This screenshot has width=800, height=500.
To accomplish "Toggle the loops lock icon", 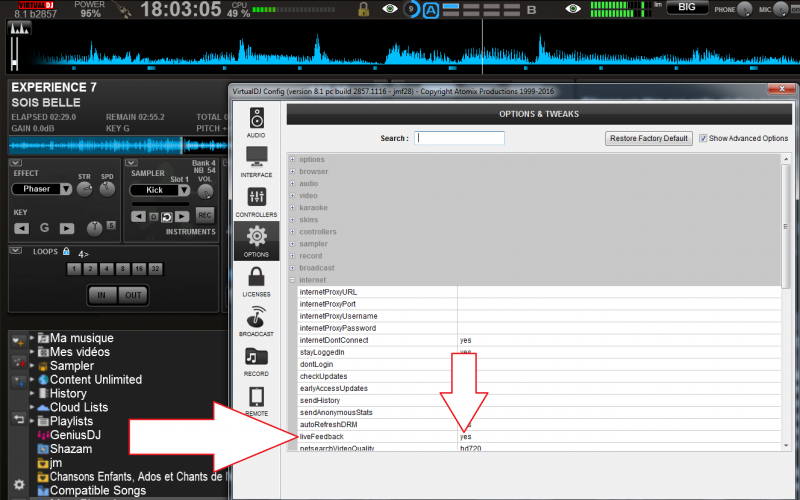I will point(66,251).
